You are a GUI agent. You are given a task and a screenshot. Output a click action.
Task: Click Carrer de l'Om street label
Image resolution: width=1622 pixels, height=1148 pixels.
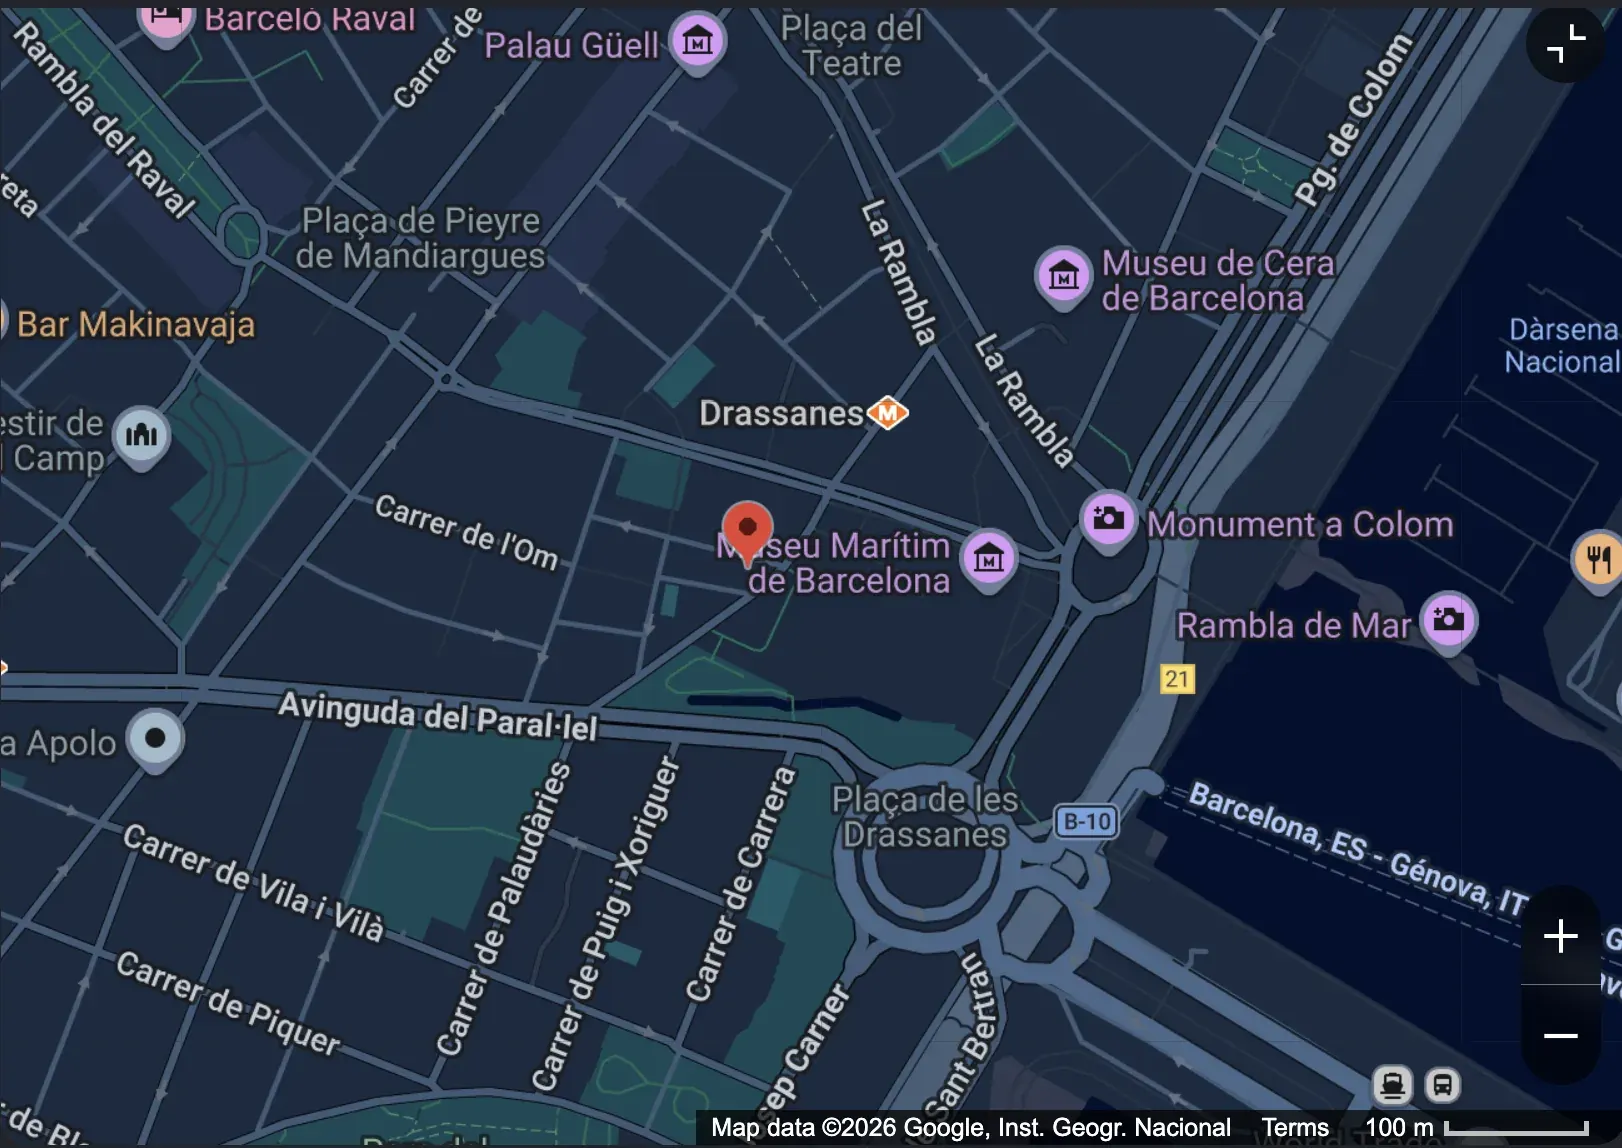click(x=467, y=531)
